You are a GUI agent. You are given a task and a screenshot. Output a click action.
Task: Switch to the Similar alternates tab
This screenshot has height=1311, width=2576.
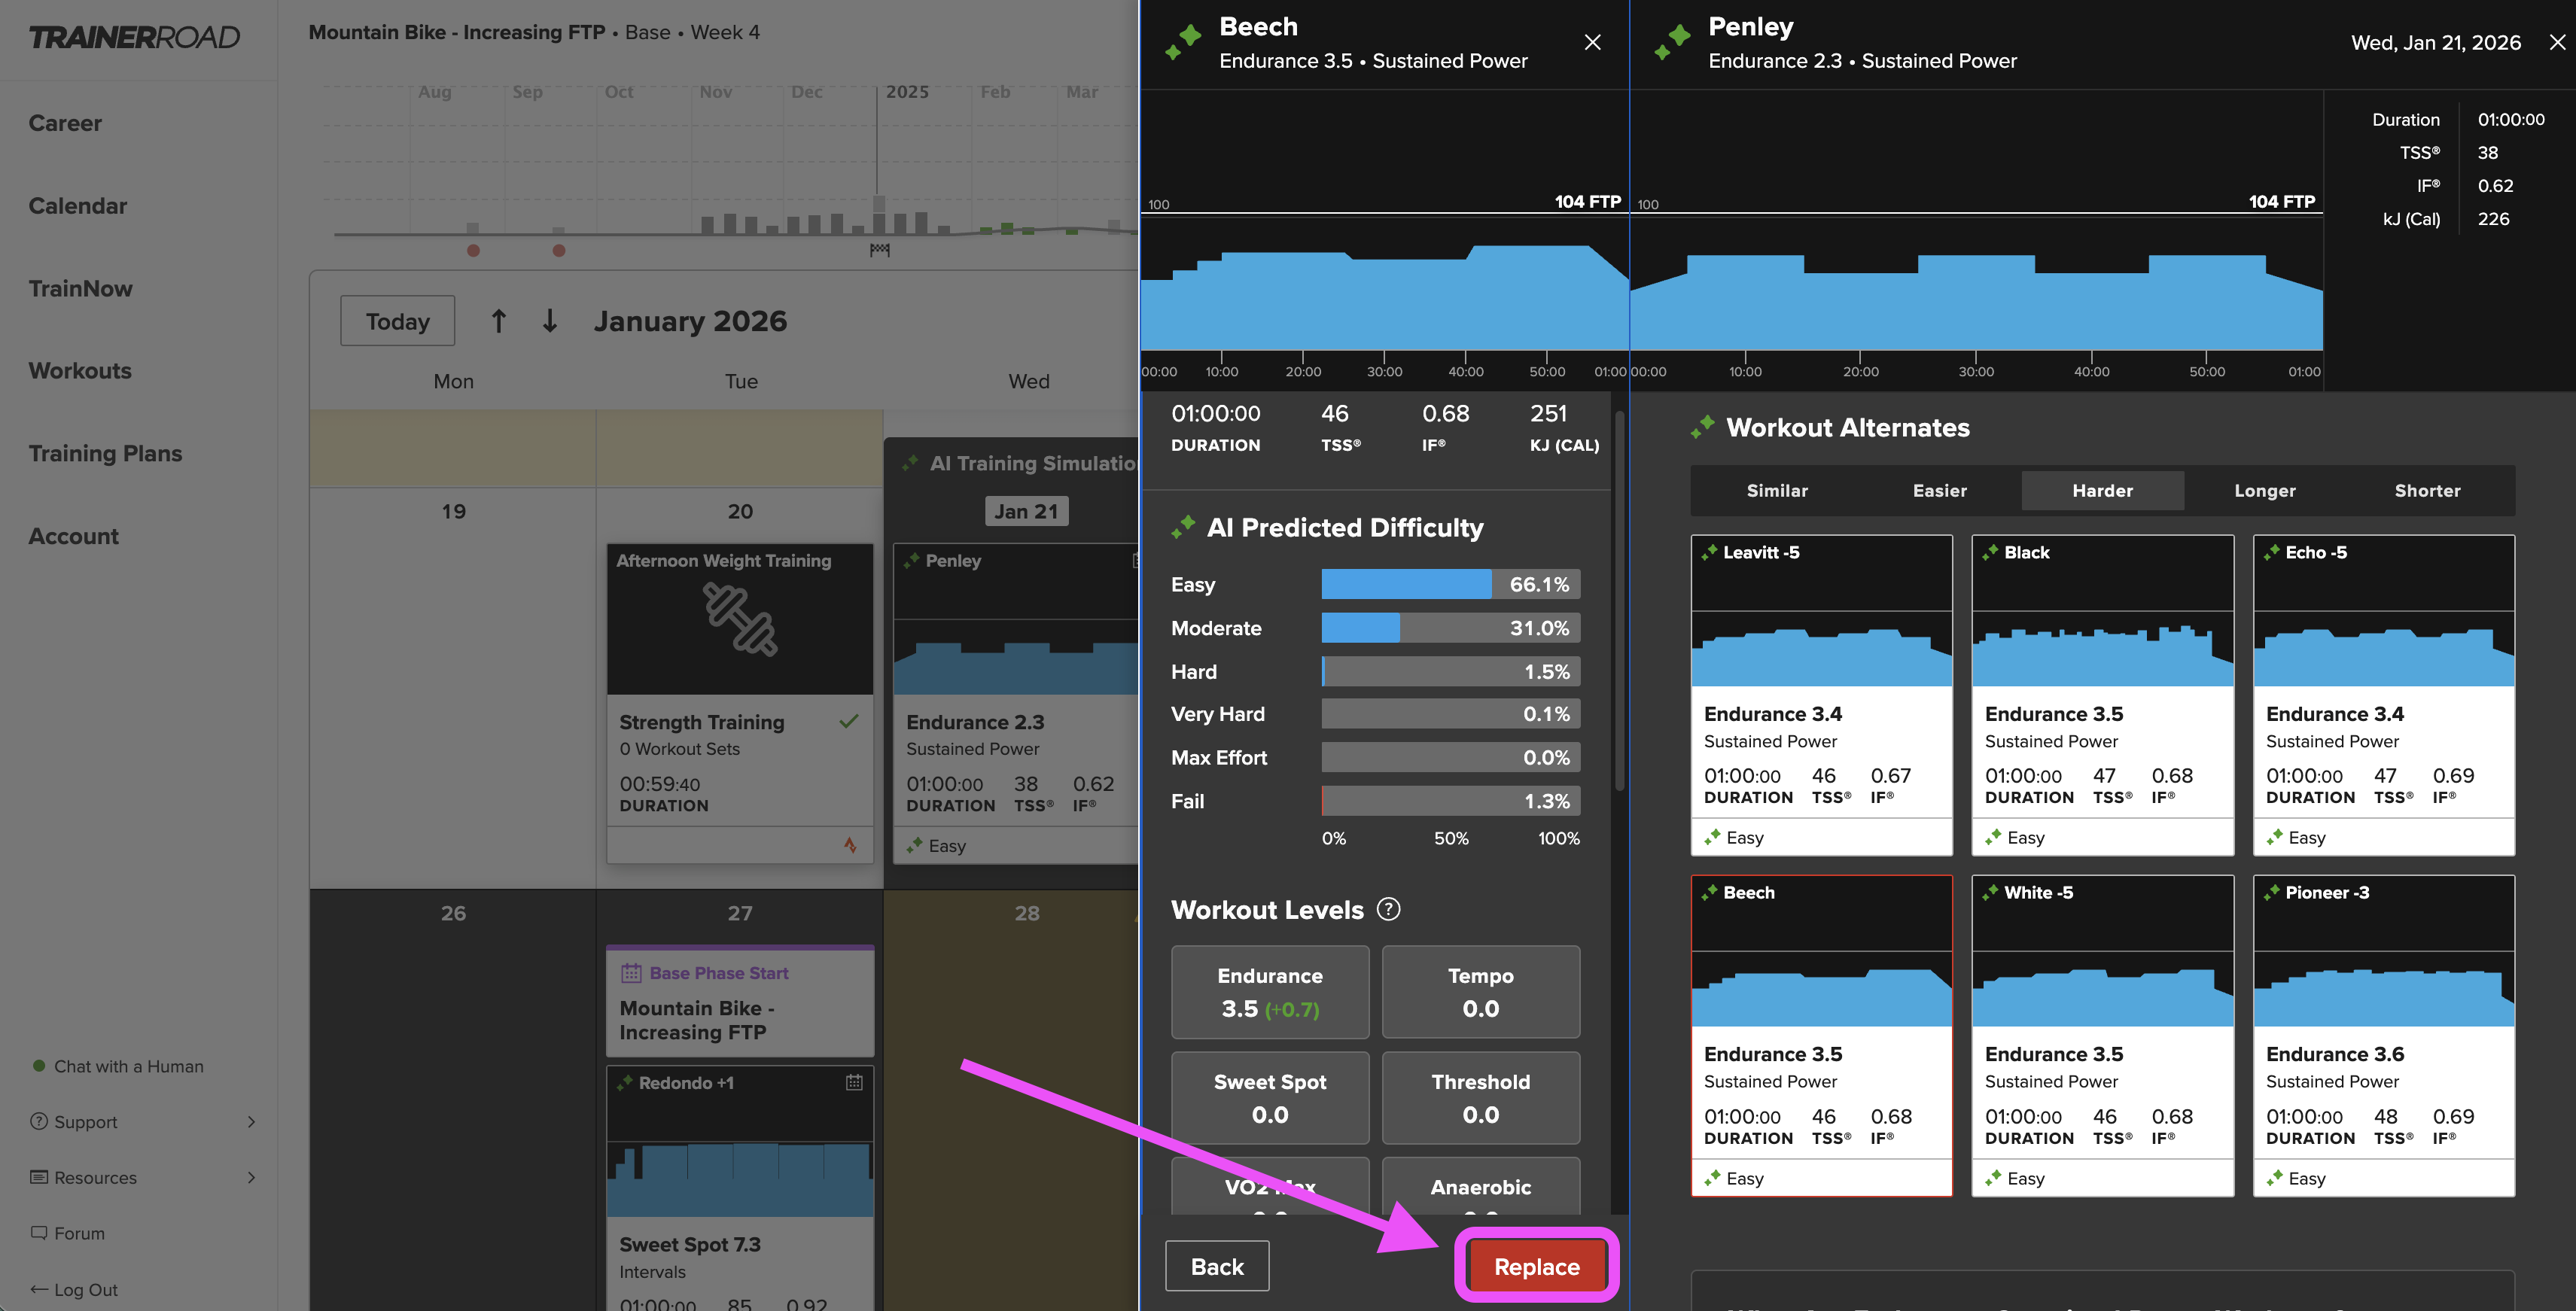1777,491
